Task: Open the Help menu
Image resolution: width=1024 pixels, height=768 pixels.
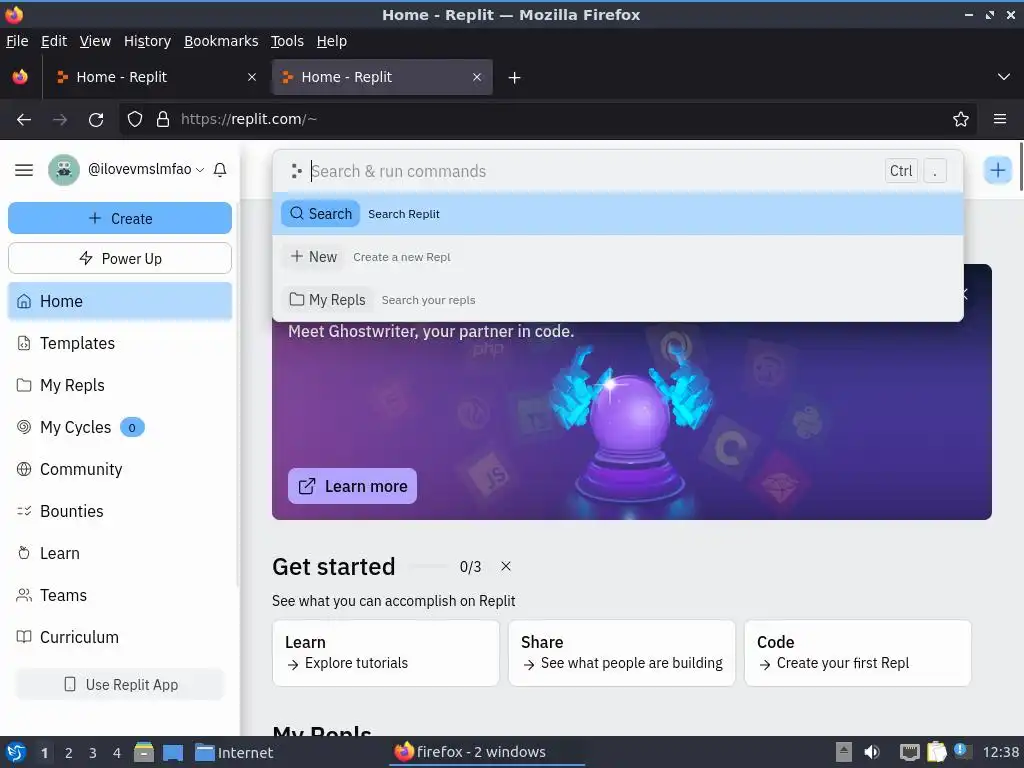Action: (x=332, y=41)
